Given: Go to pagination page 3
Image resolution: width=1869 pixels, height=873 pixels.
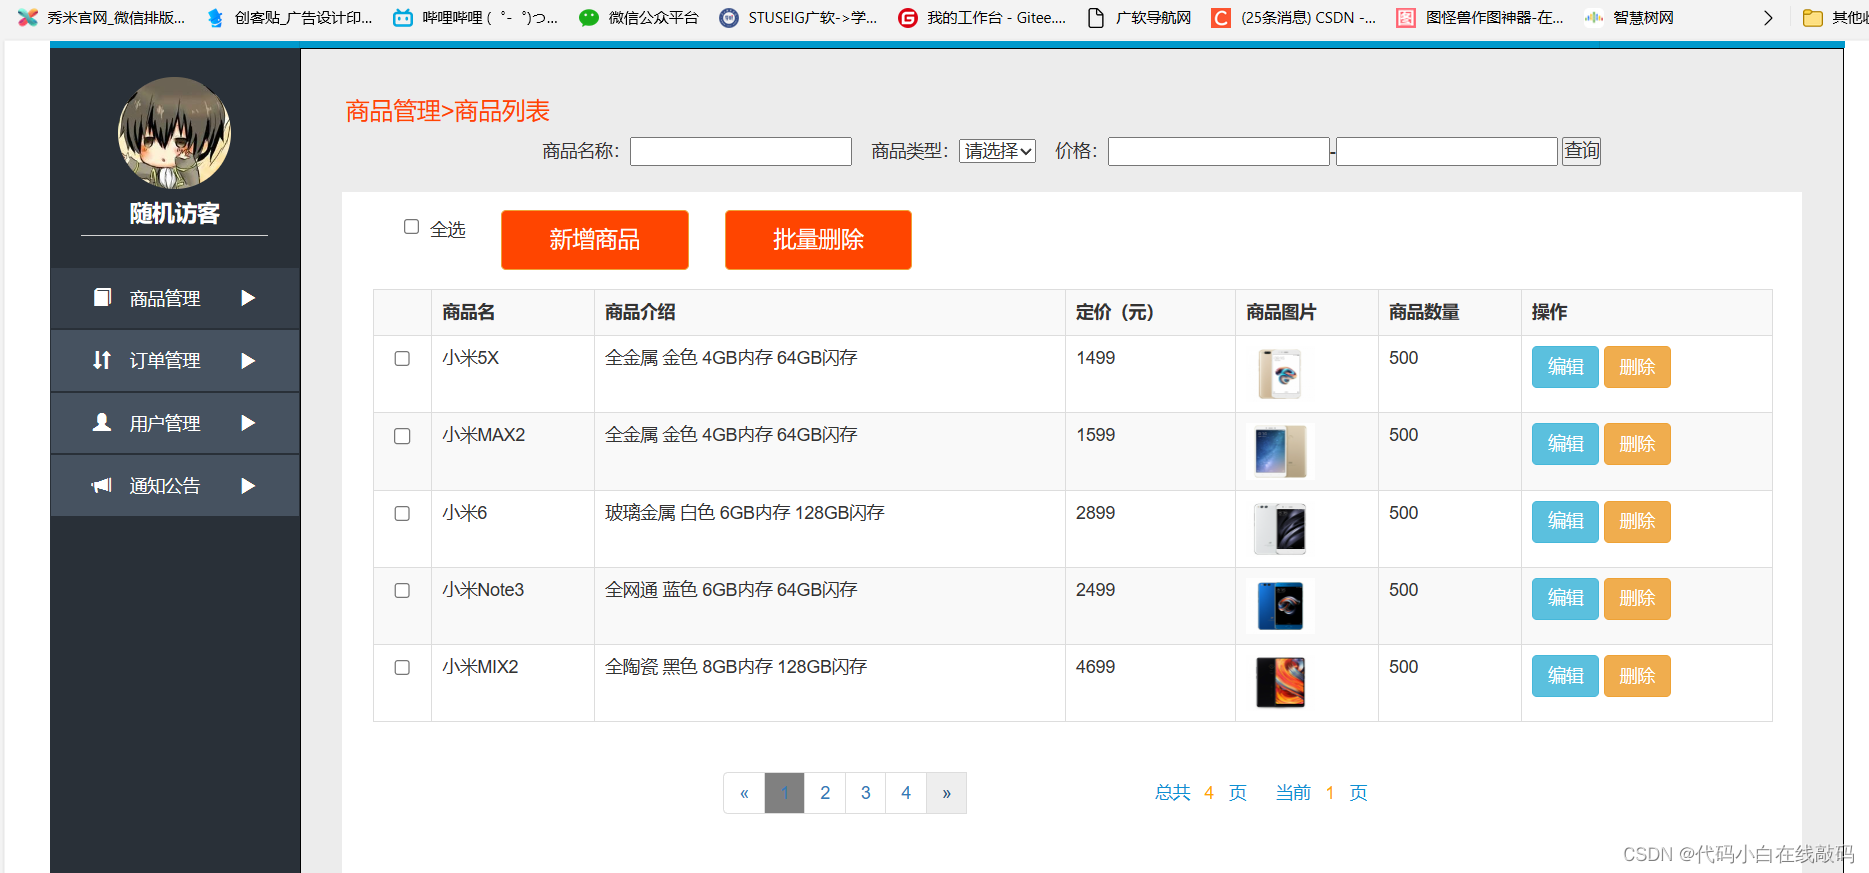Looking at the screenshot, I should 866,793.
